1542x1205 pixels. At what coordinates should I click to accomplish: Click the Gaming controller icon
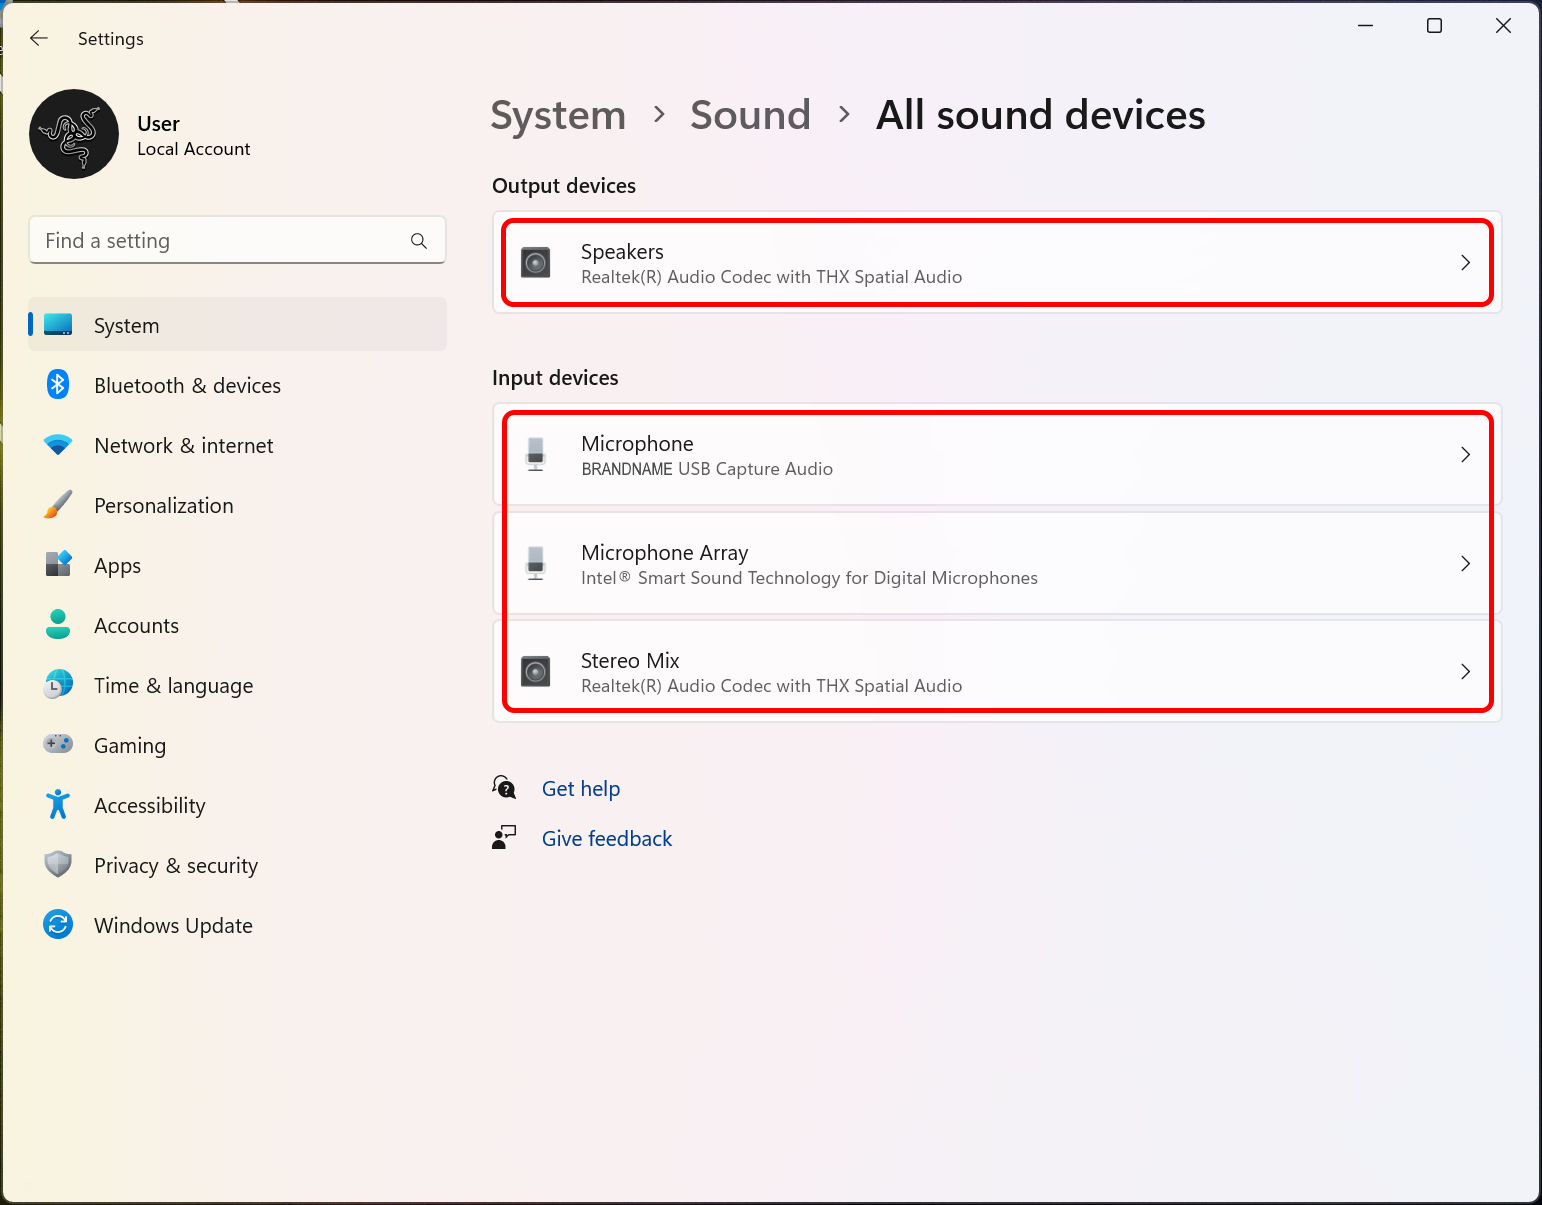point(58,744)
